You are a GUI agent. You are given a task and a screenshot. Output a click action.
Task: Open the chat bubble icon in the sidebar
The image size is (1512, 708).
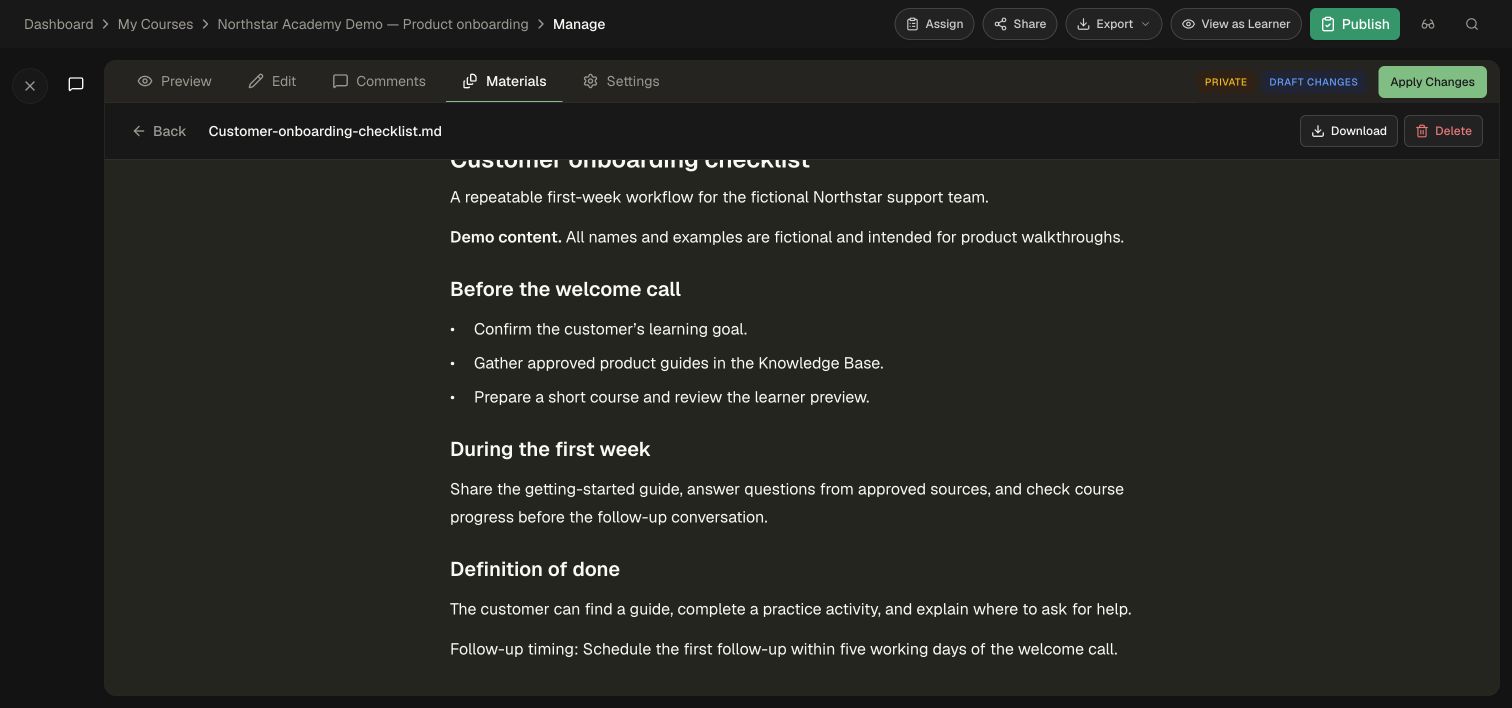pos(76,84)
